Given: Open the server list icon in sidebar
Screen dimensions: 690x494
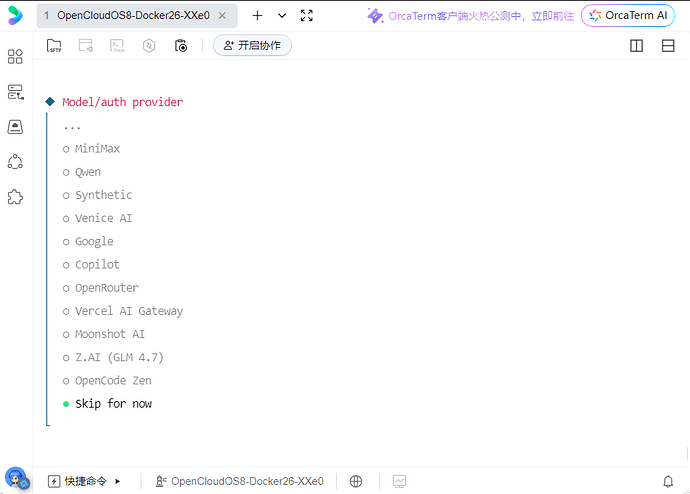Looking at the screenshot, I should (x=15, y=92).
